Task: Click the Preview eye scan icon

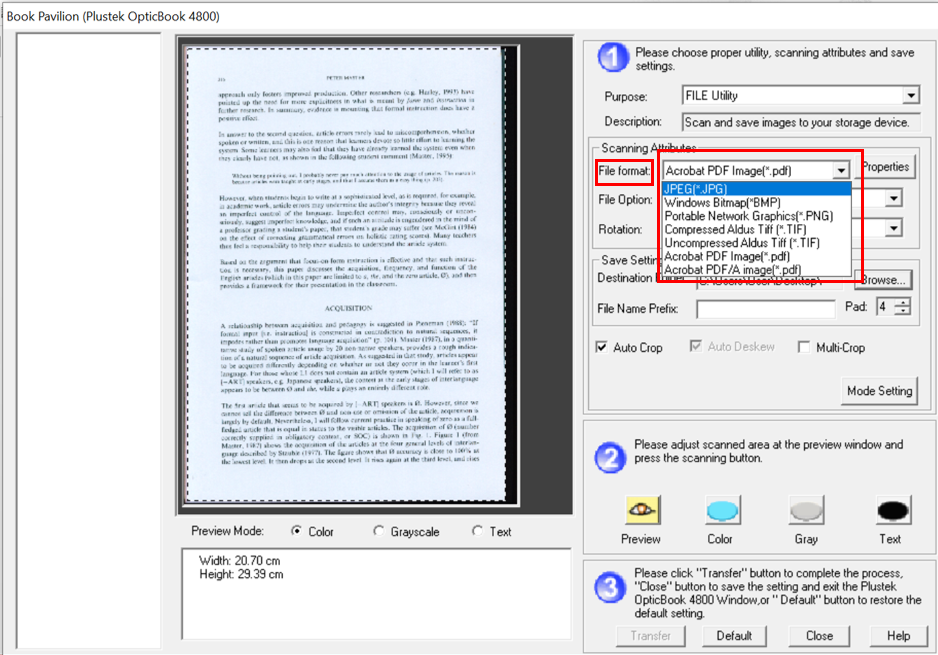Action: coord(640,511)
